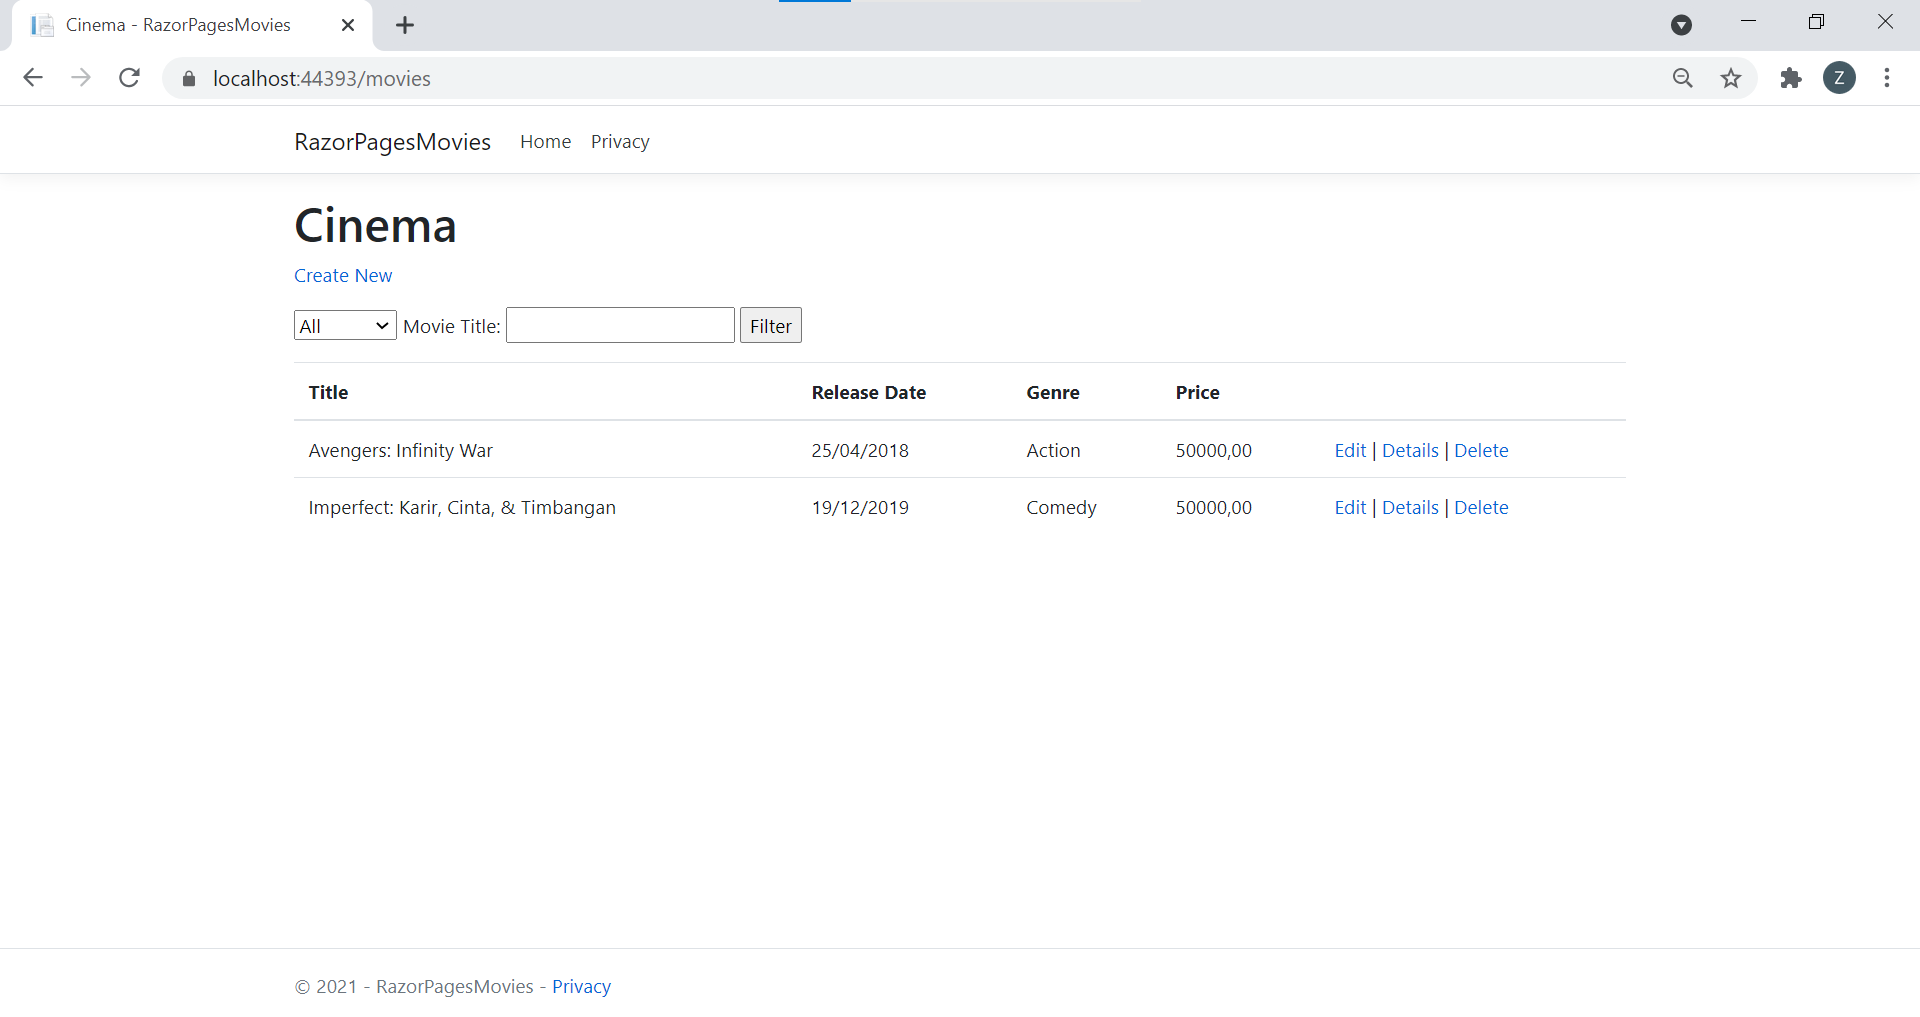
Task: Click the Filter button
Action: click(770, 325)
